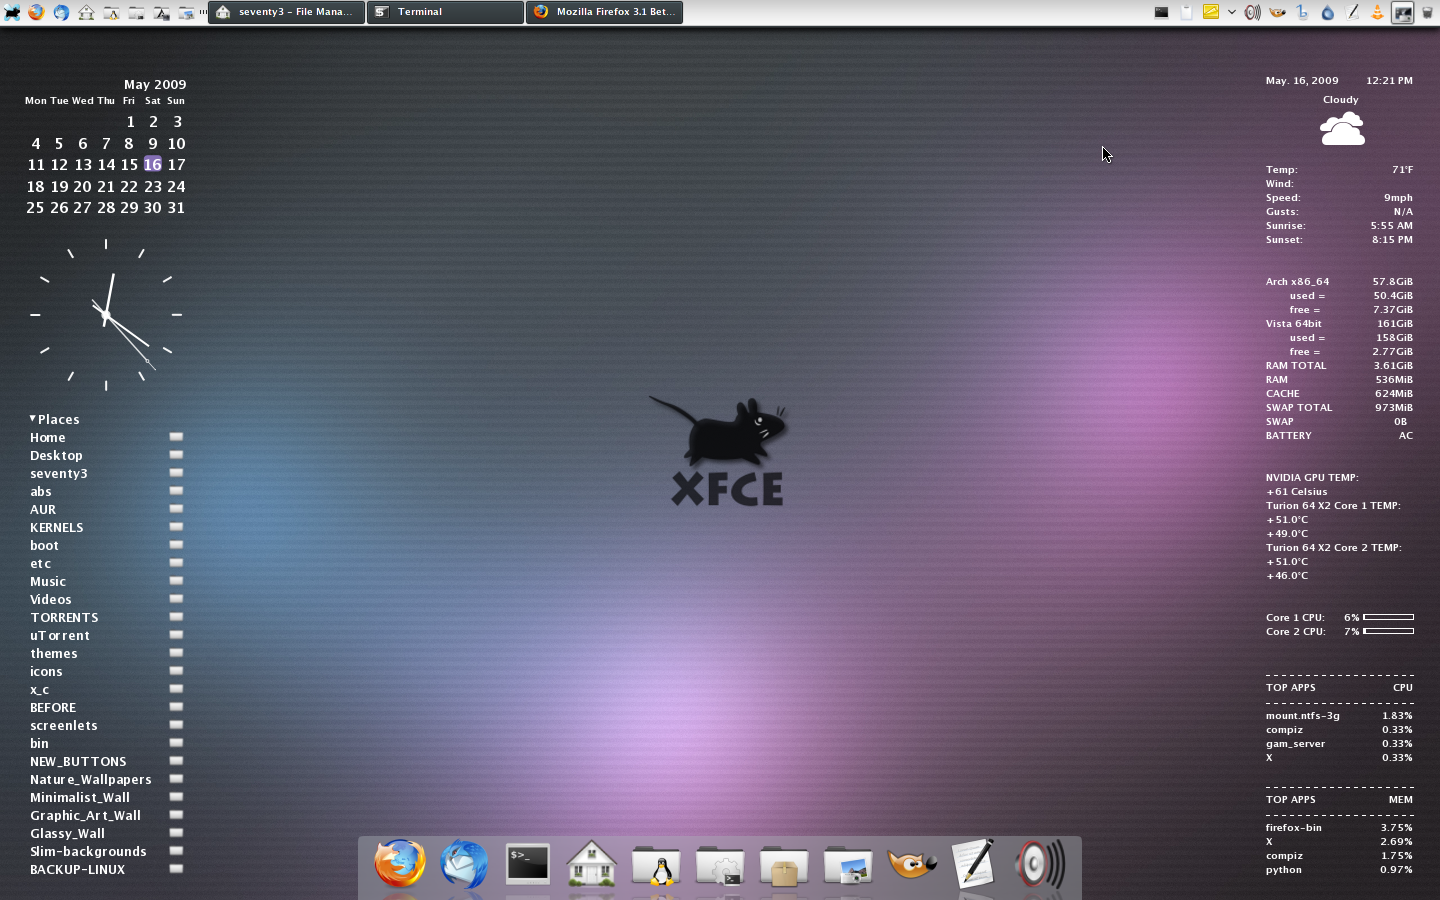1440x900 pixels.
Task: Open the pictures camera folder in the dock
Action: pos(848,865)
